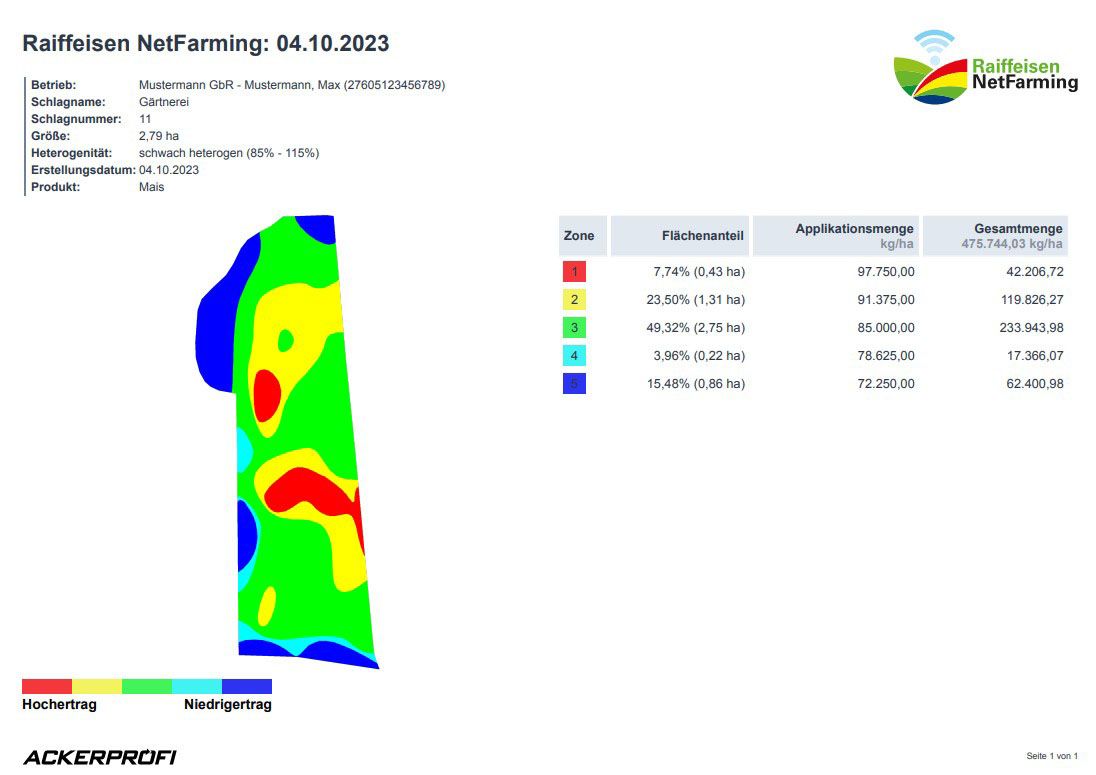Click application rate '72.250,00'
This screenshot has height=775, width=1096.
tap(886, 384)
